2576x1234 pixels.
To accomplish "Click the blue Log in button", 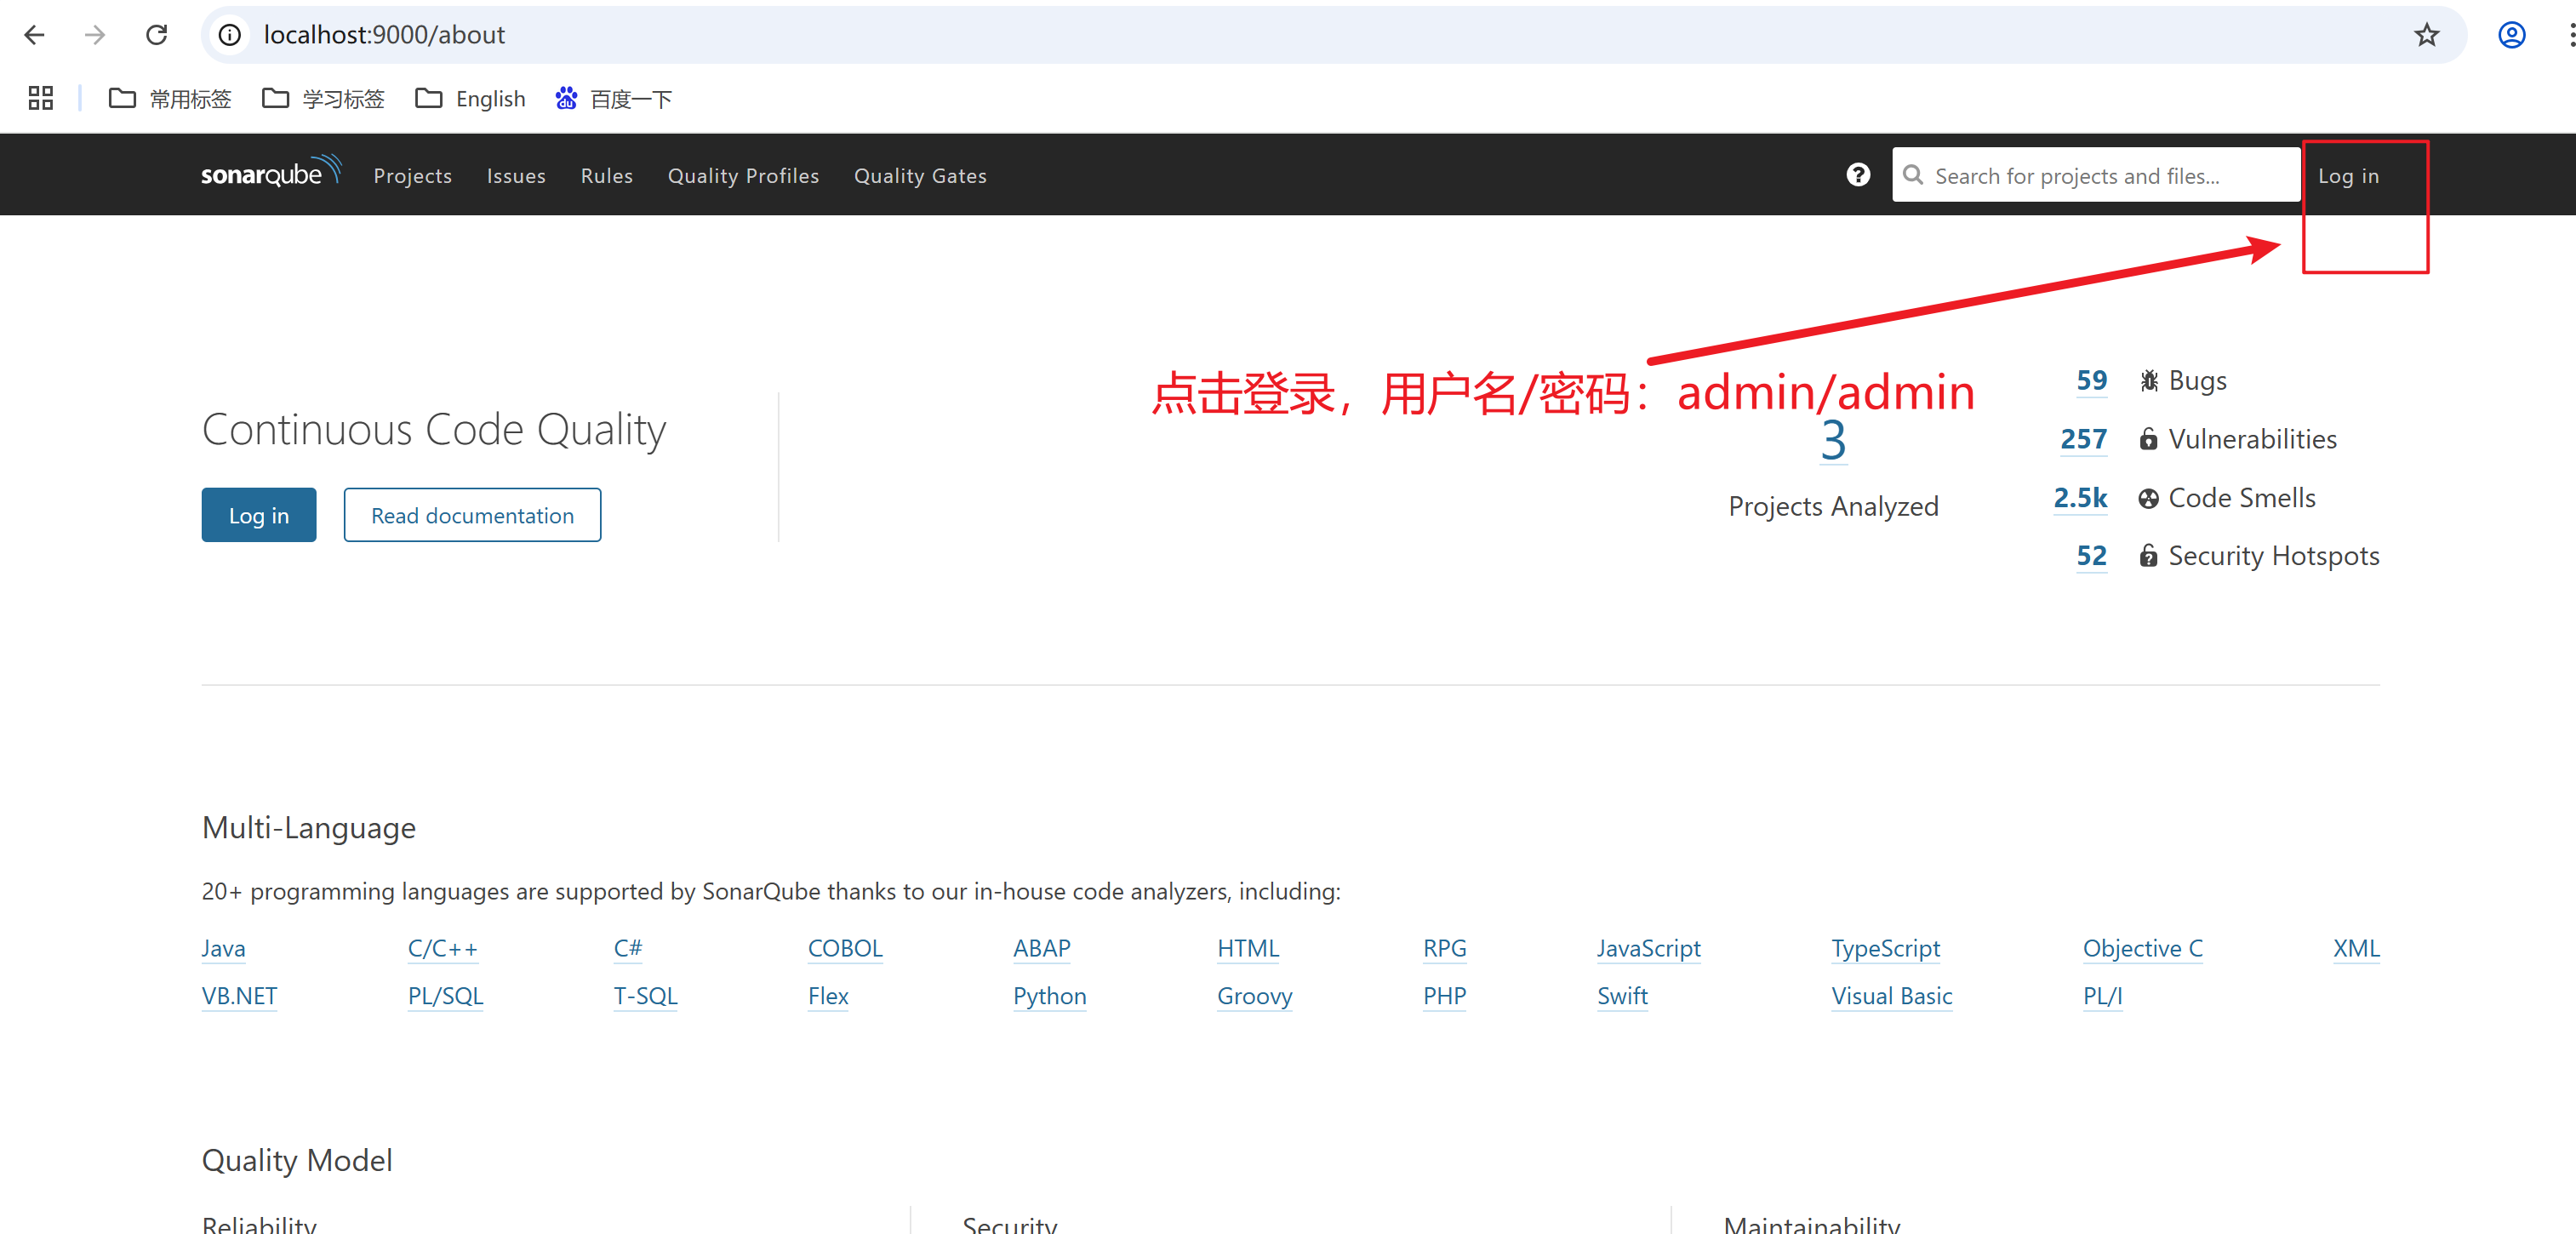I will 258,514.
